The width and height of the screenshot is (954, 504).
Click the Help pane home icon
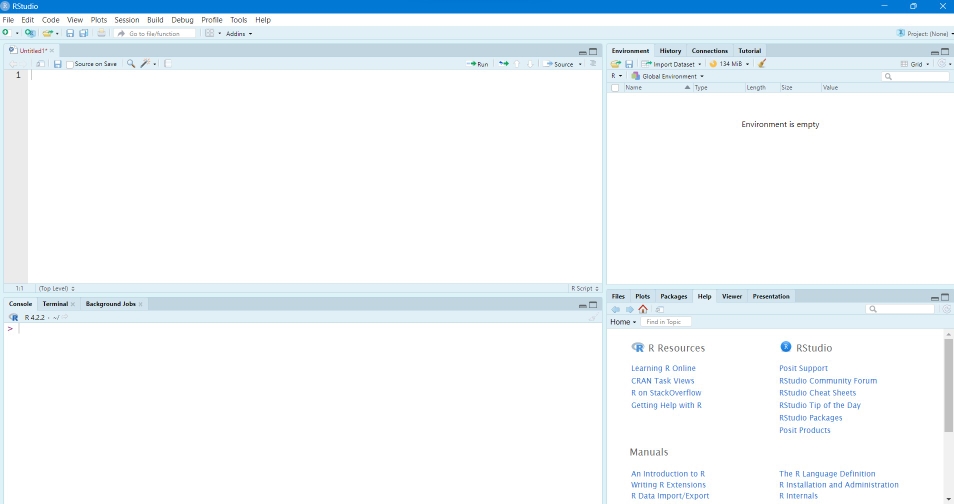click(643, 309)
